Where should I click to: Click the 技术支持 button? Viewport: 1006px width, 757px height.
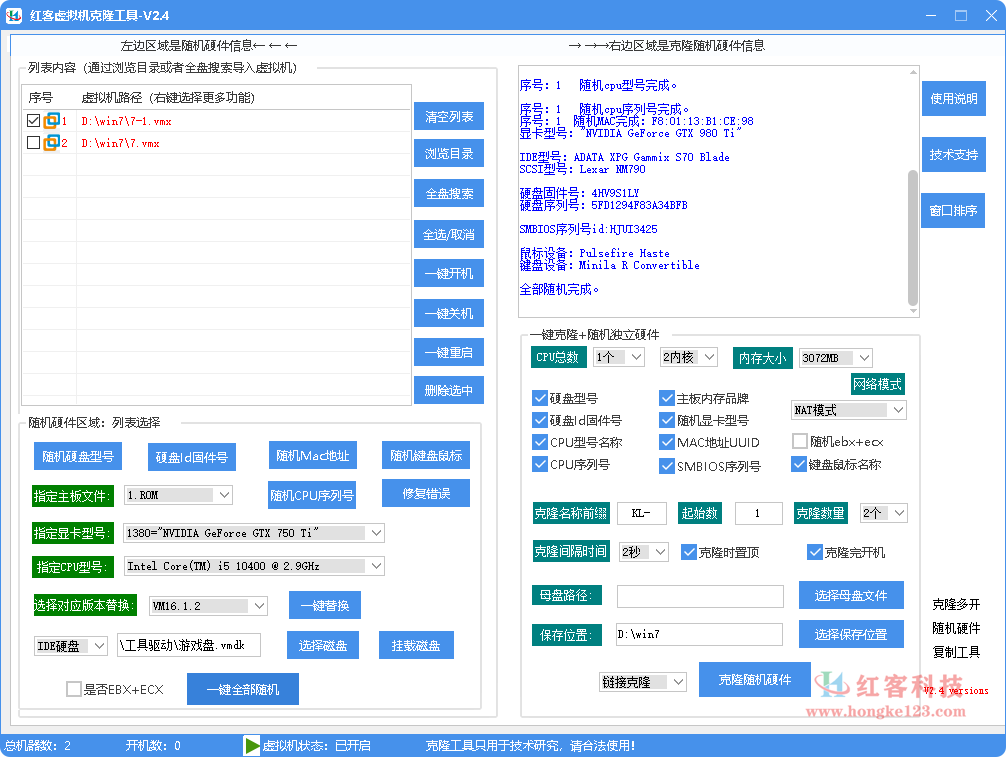pos(953,155)
